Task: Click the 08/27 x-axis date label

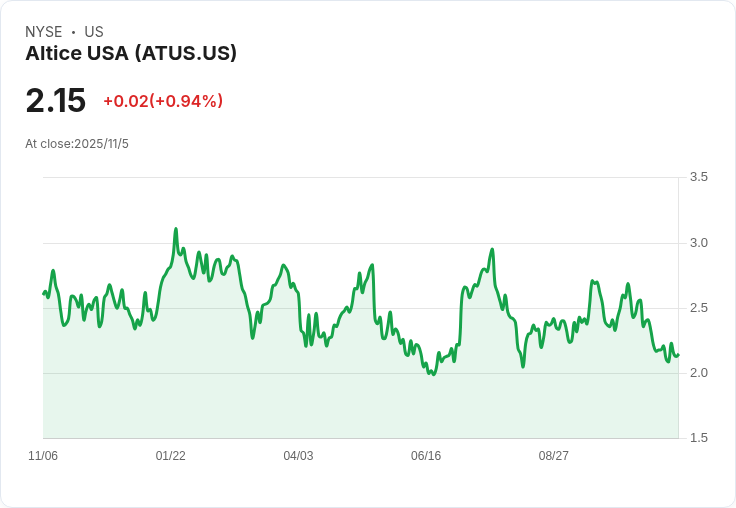Action: pyautogui.click(x=553, y=455)
